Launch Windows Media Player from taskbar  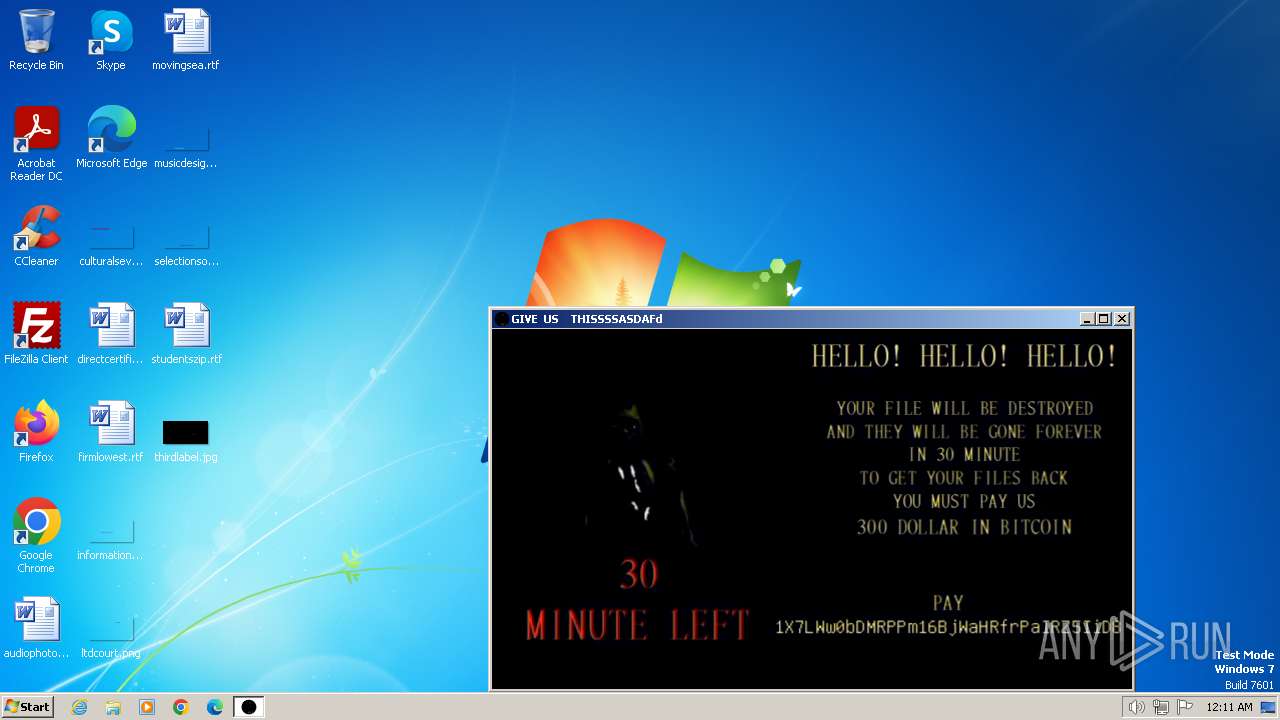tap(147, 707)
